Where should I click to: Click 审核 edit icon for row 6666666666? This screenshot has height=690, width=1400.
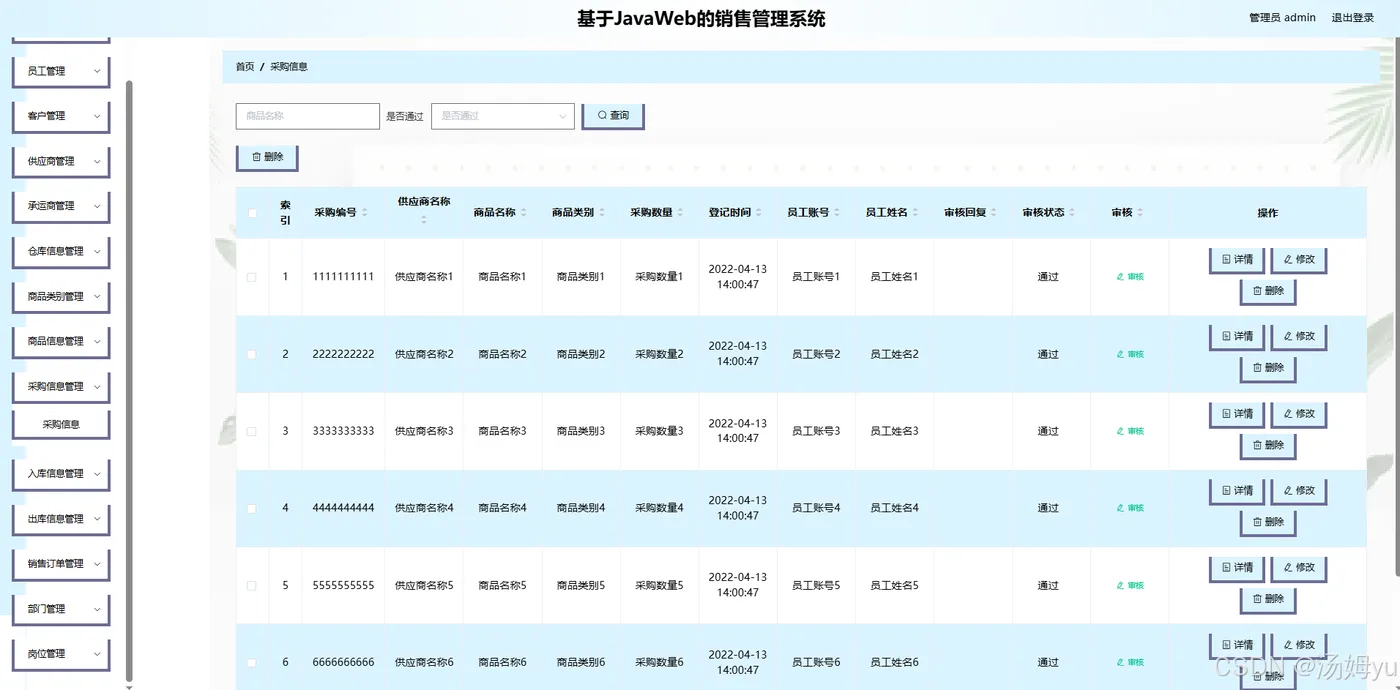1130,662
